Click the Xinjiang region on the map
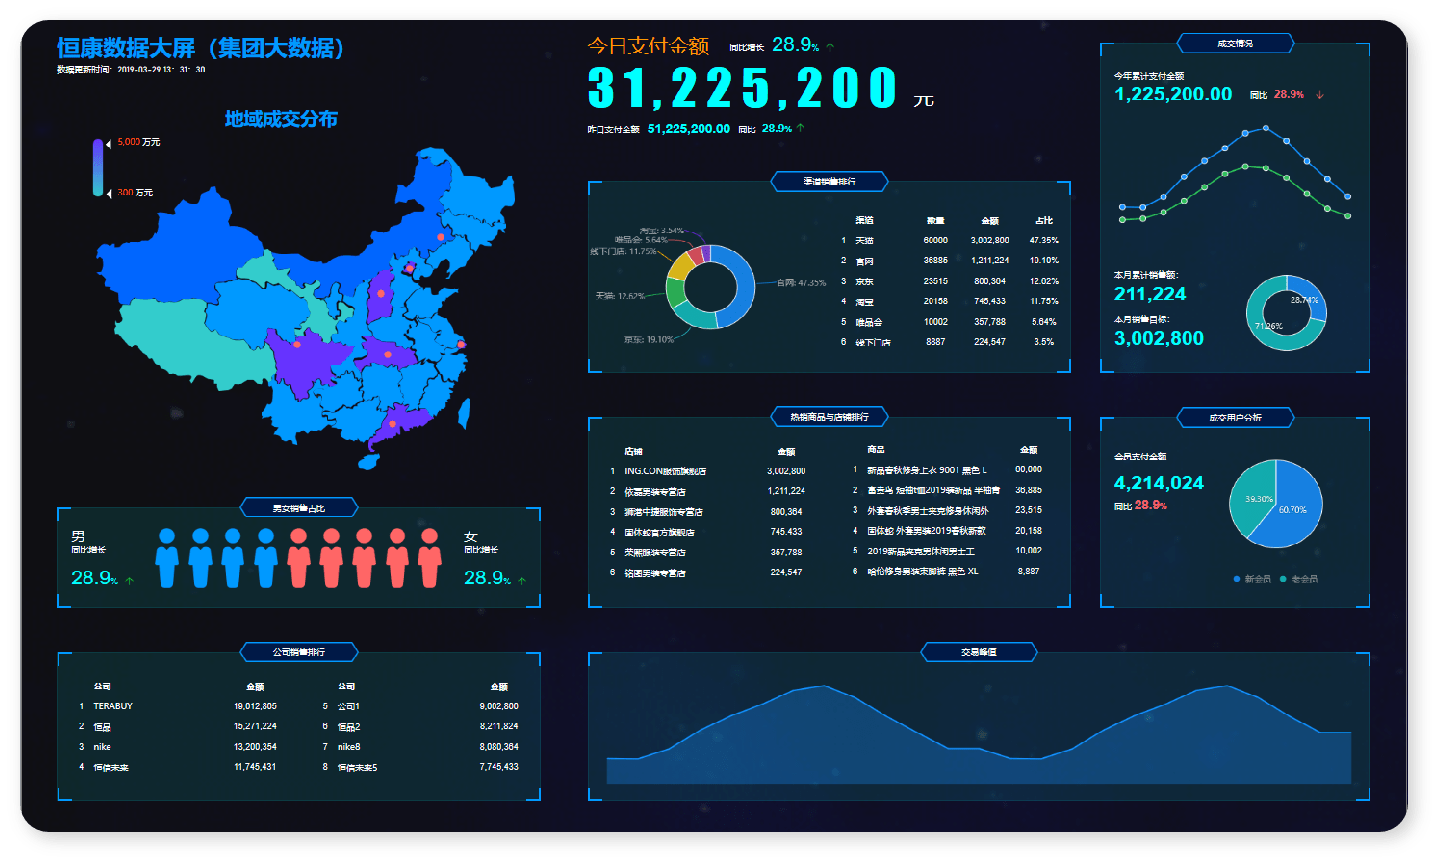The width and height of the screenshot is (1441, 865). tap(175, 255)
